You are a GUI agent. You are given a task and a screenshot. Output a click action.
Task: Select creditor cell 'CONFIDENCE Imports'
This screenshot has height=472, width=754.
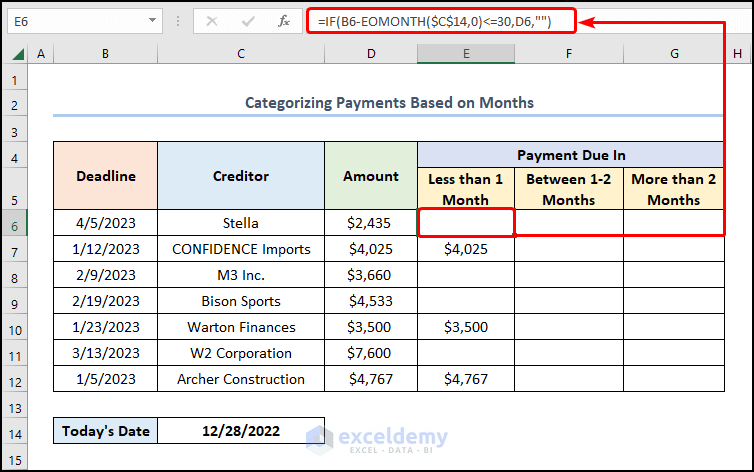point(241,248)
